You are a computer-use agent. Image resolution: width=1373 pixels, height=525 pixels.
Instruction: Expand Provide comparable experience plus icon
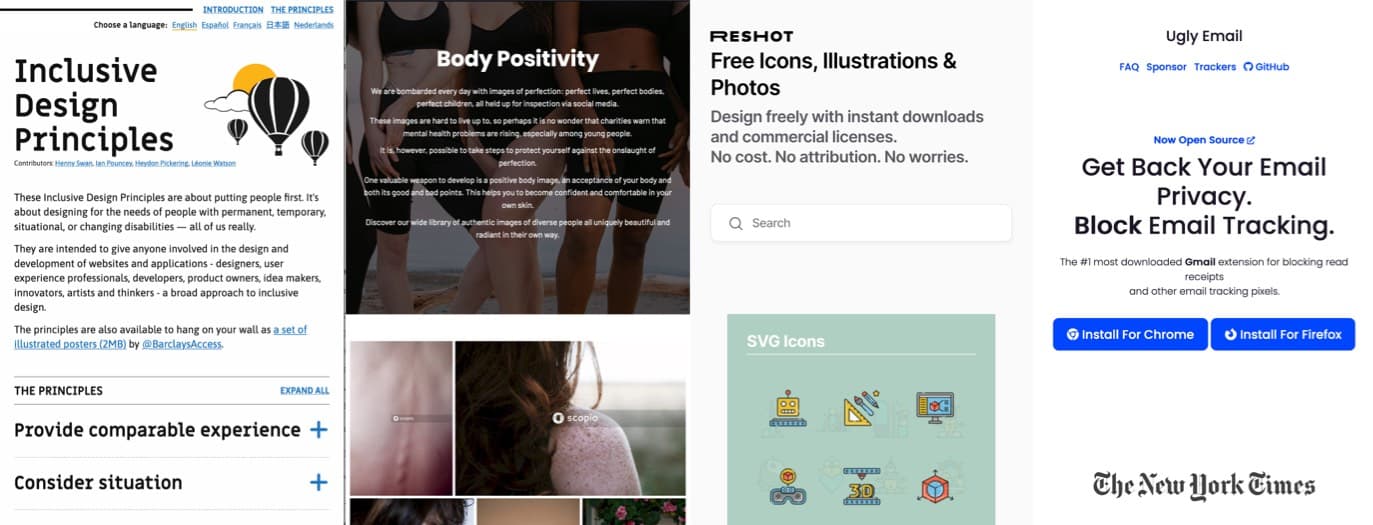pyautogui.click(x=318, y=430)
